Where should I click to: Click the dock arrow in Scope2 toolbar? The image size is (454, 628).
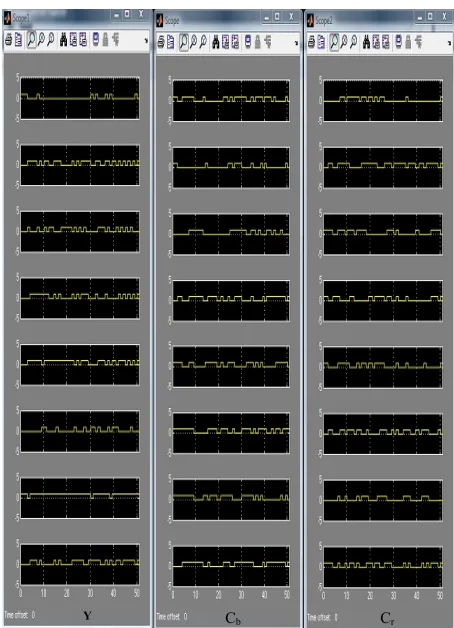click(x=449, y=43)
